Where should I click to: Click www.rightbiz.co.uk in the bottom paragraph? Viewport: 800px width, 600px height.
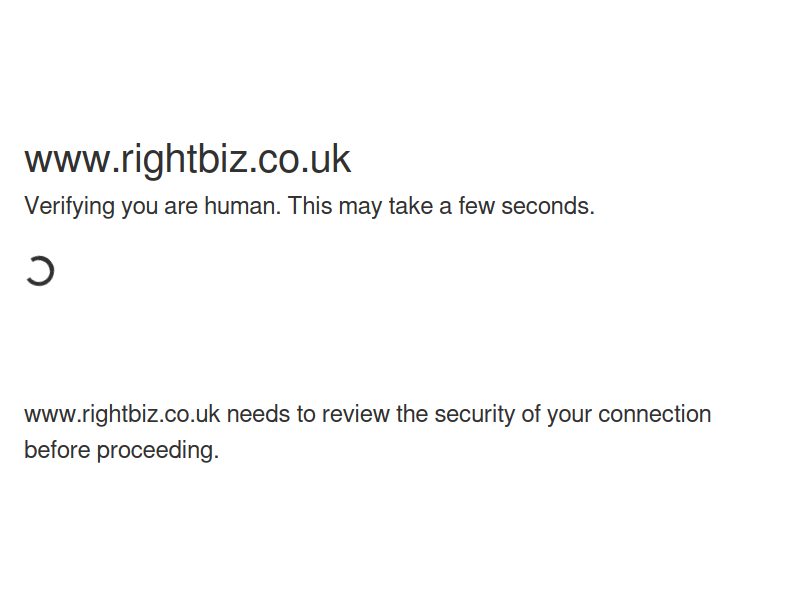coord(122,414)
